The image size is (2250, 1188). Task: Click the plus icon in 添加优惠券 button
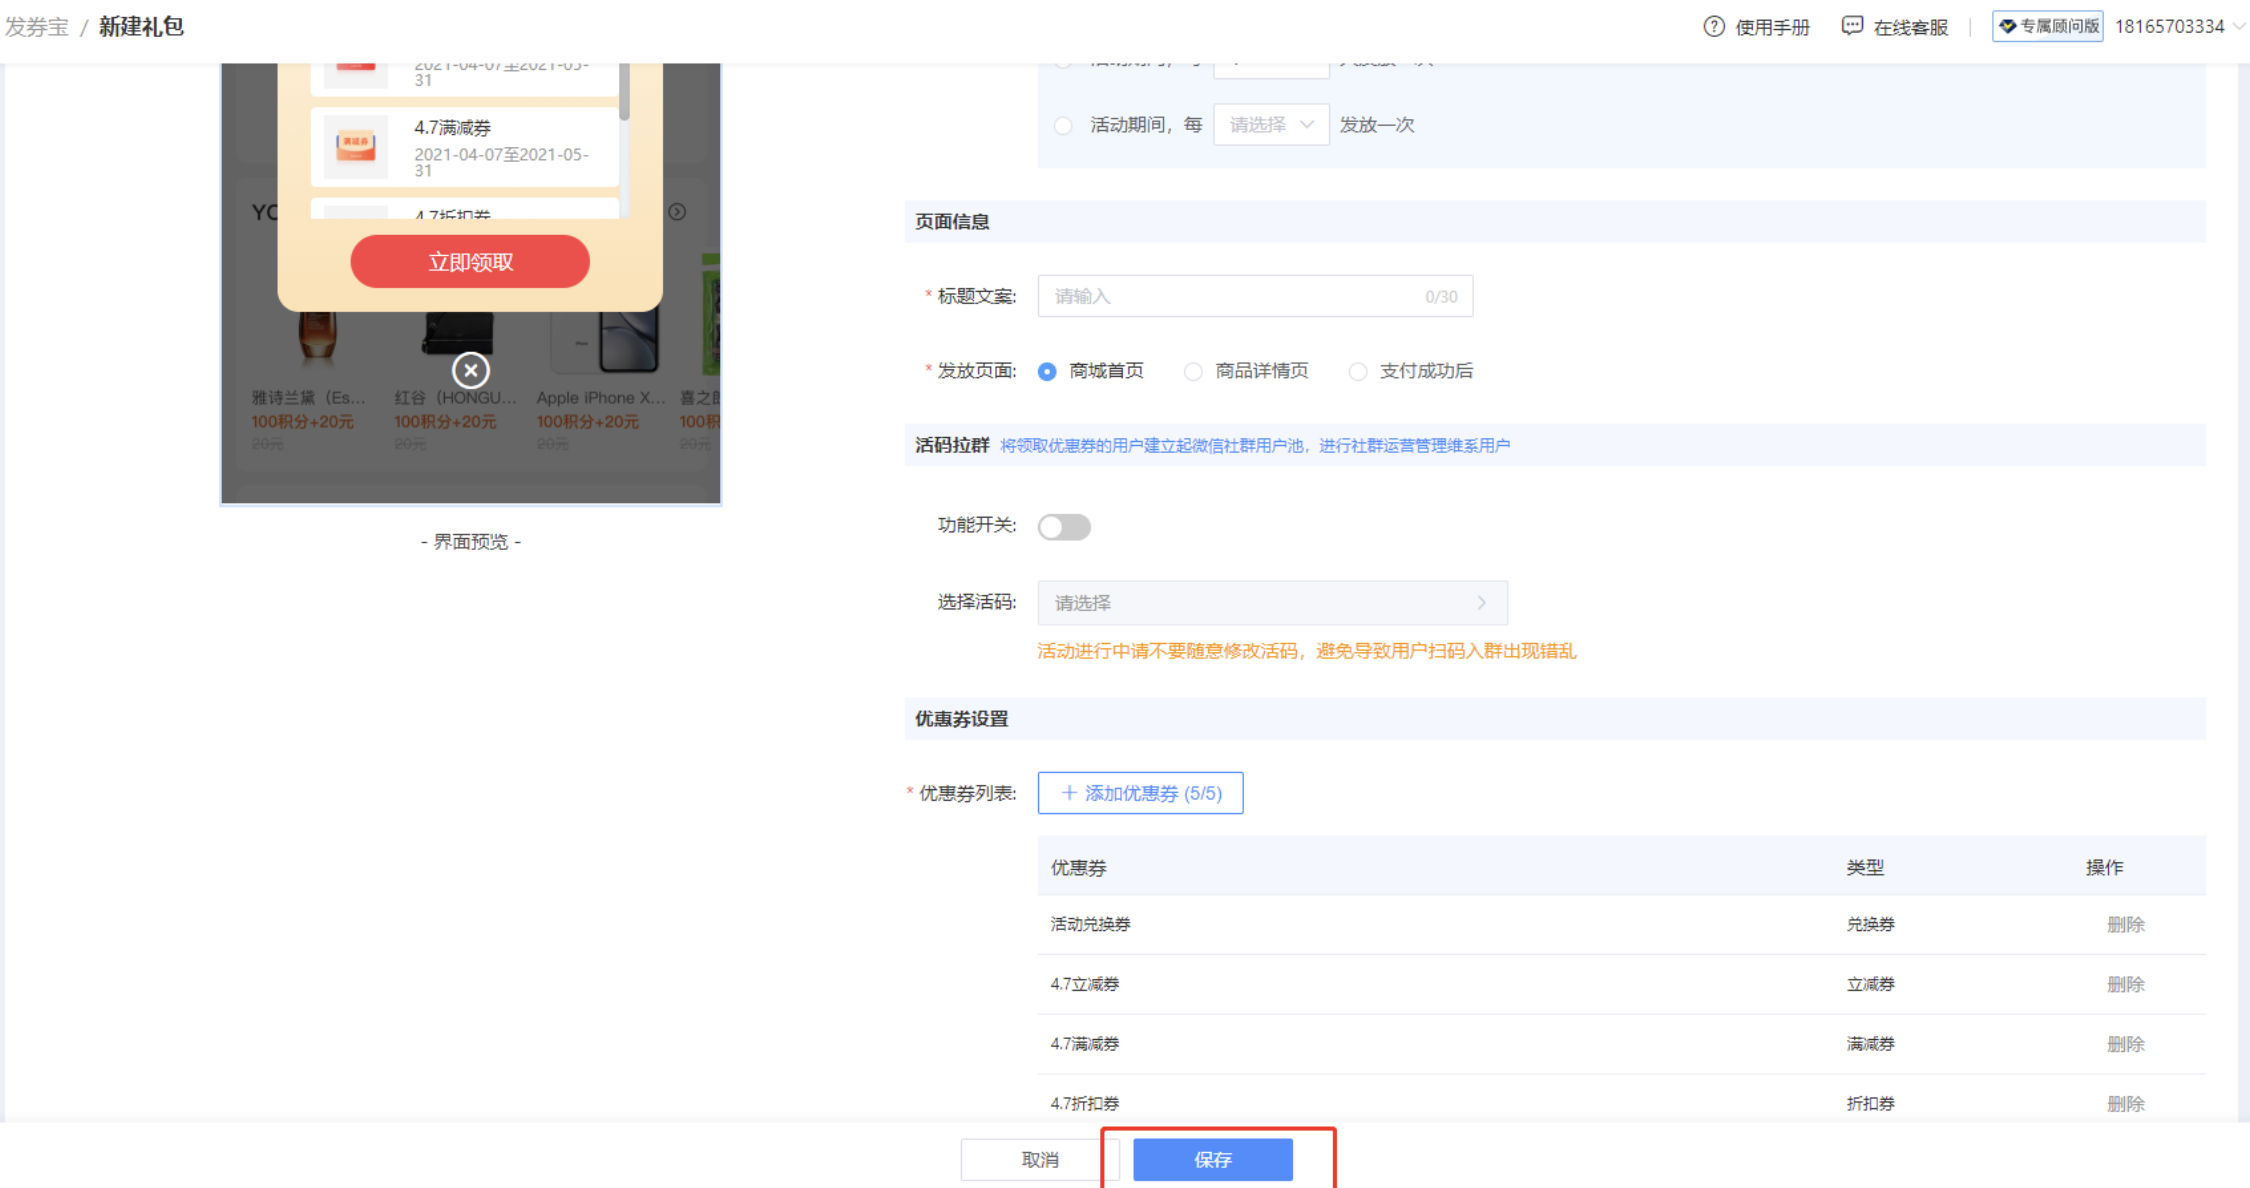pyautogui.click(x=1069, y=793)
